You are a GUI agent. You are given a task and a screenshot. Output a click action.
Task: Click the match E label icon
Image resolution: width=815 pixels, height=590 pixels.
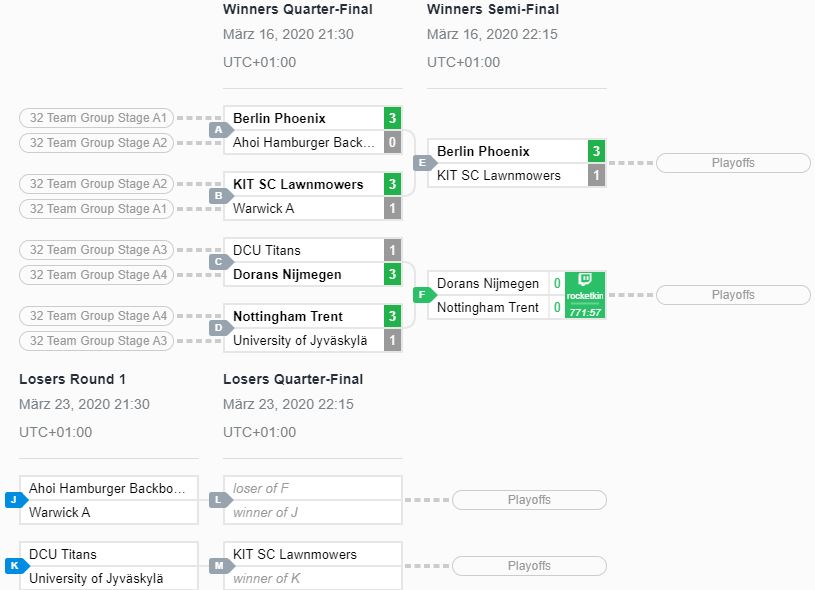422,163
